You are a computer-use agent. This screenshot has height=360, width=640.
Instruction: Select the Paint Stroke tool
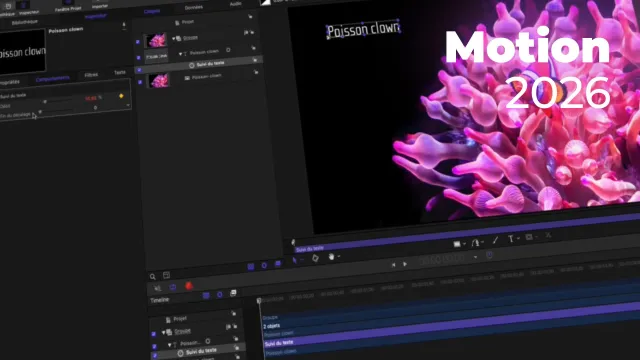pyautogui.click(x=495, y=240)
